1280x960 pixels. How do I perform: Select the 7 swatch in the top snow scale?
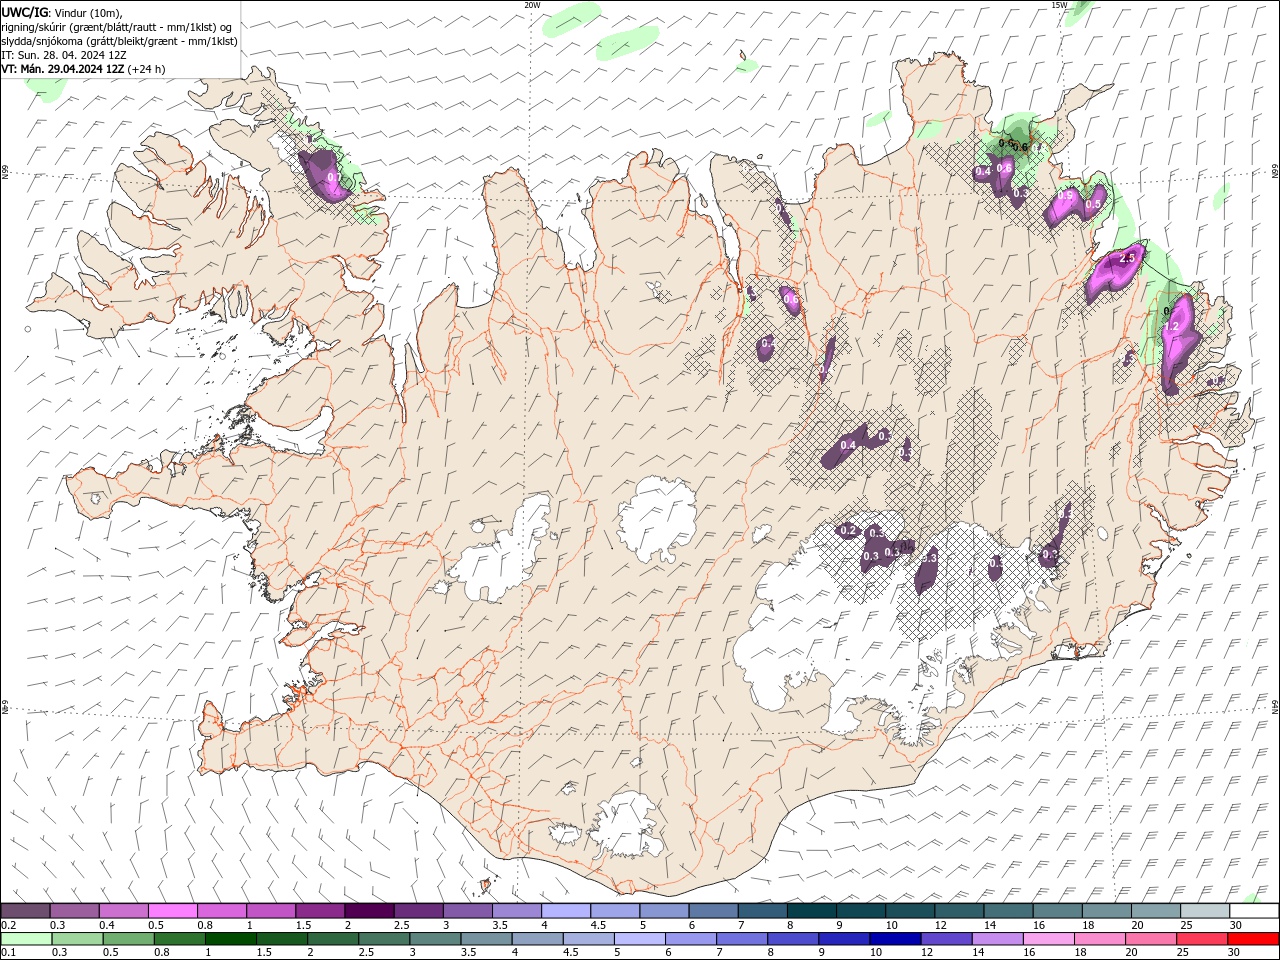(762, 911)
